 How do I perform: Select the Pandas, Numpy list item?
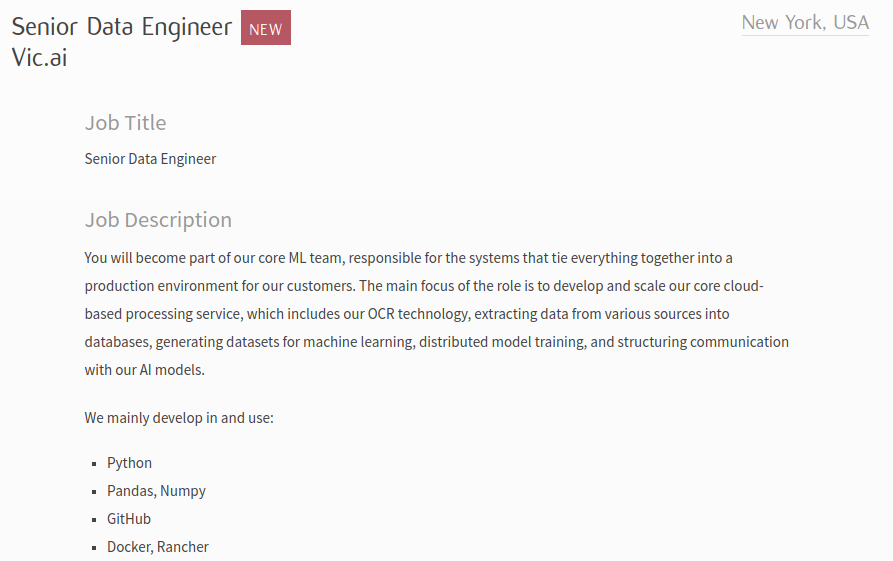pyautogui.click(x=156, y=491)
